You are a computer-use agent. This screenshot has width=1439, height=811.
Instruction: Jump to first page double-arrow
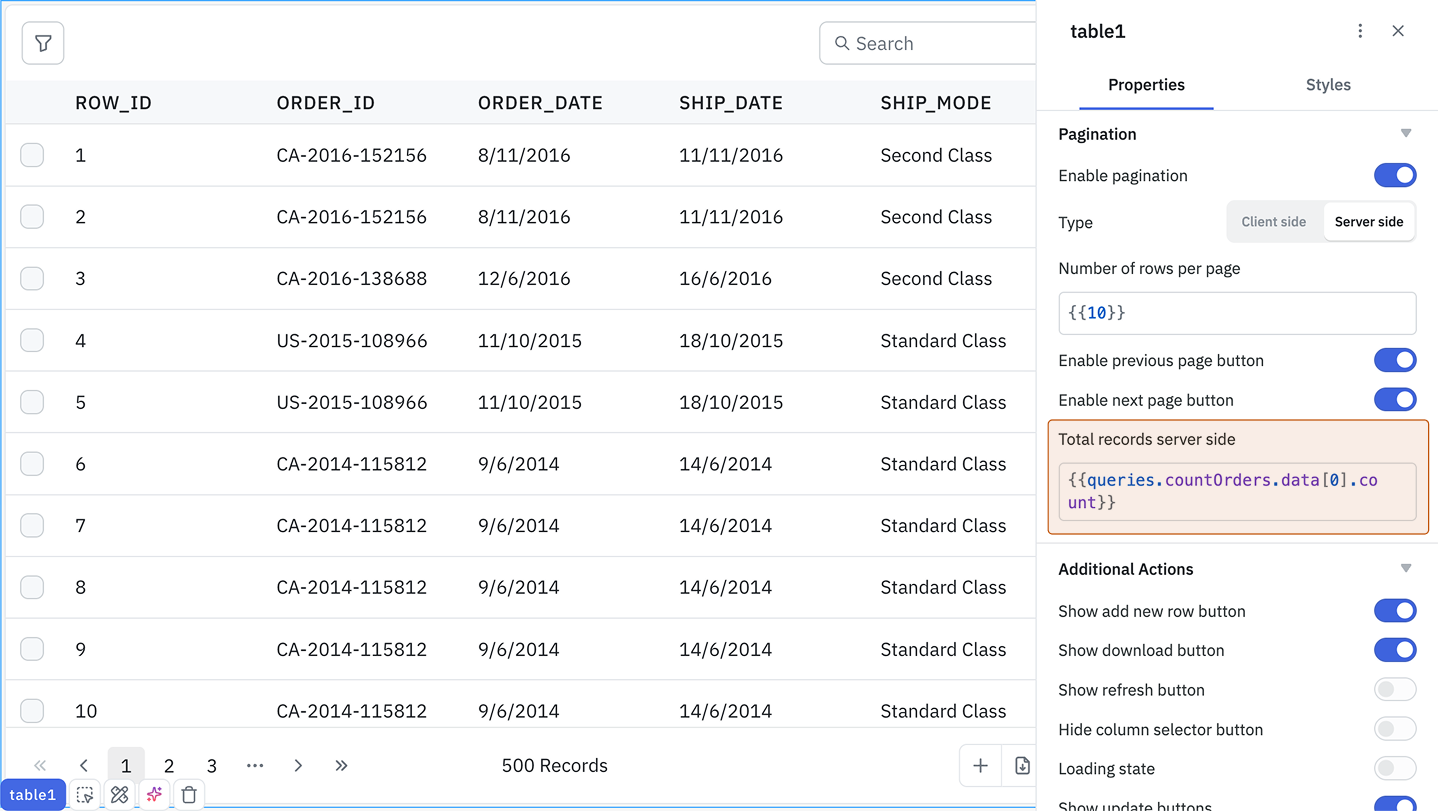(x=40, y=765)
